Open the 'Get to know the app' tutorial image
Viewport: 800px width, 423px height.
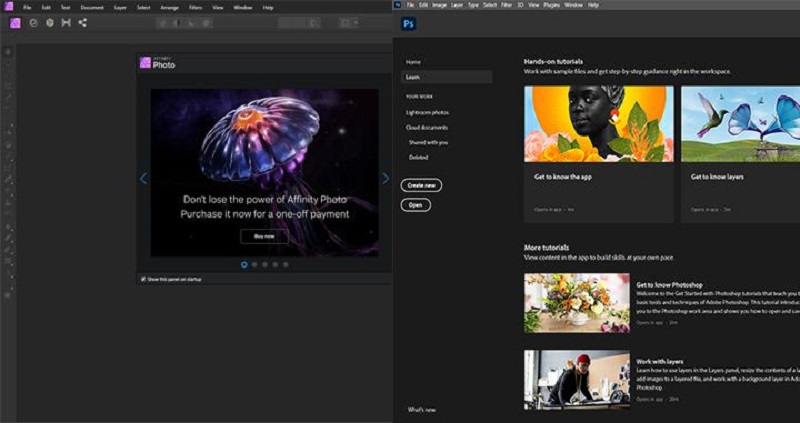(598, 124)
